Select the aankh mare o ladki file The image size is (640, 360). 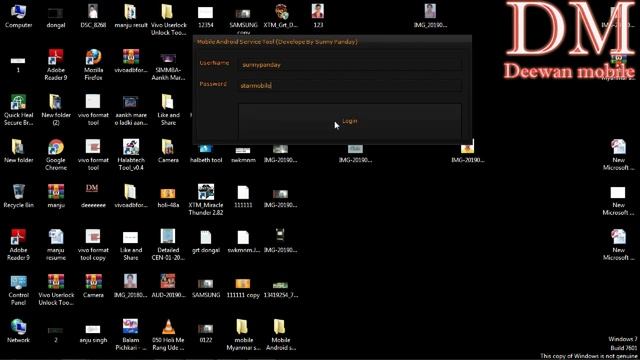131,110
